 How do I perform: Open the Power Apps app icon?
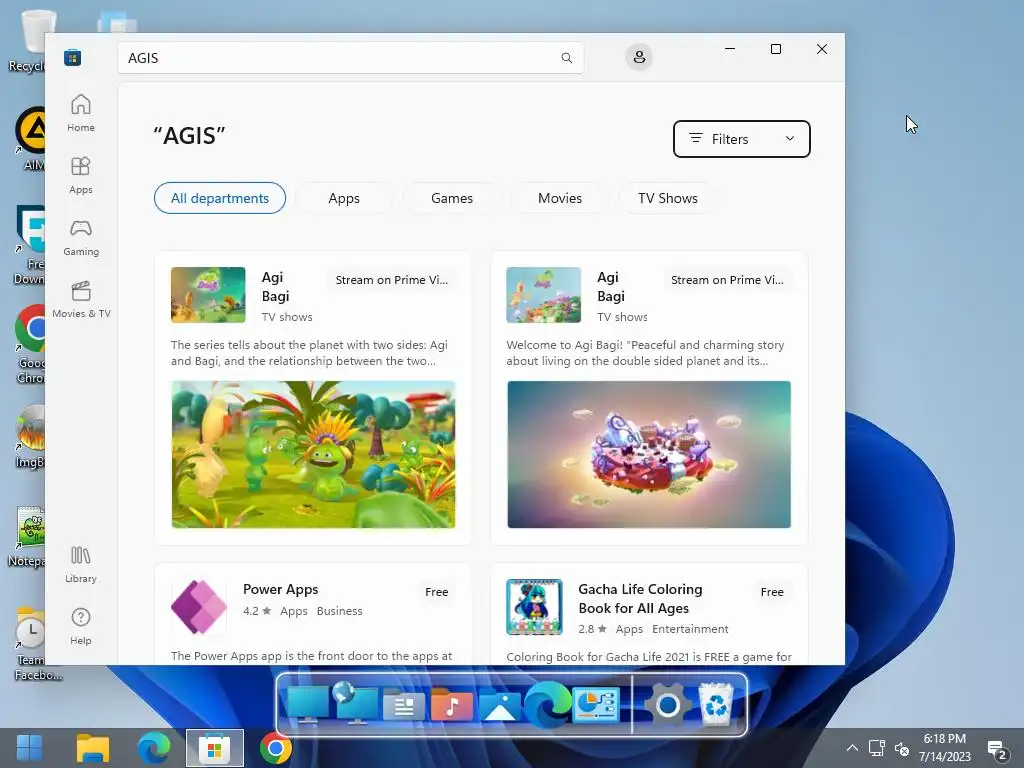pyautogui.click(x=199, y=607)
